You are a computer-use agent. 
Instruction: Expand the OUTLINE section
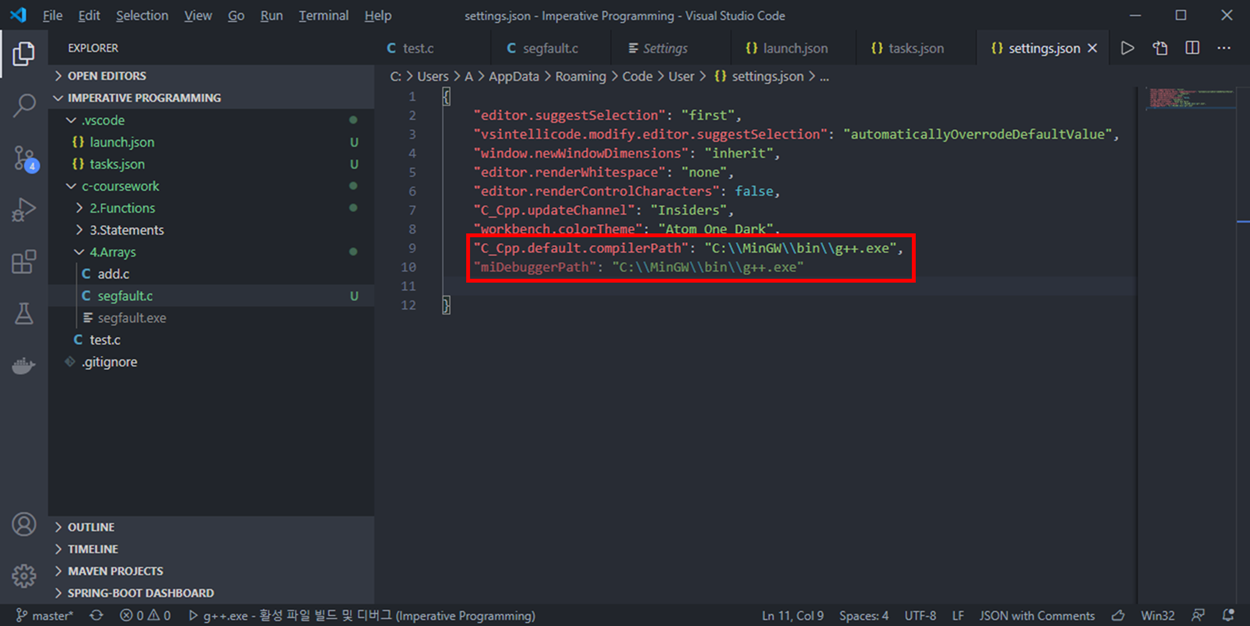[211, 527]
